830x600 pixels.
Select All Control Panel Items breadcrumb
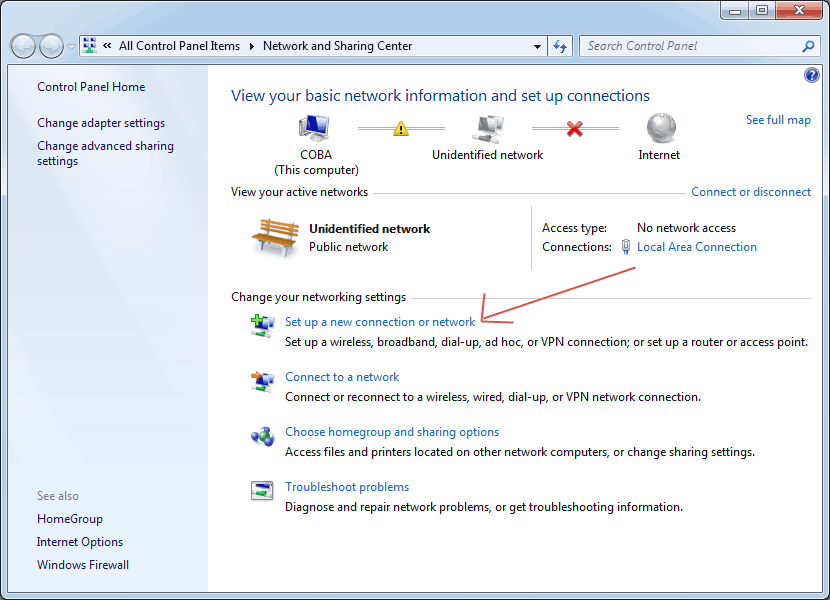[179, 46]
